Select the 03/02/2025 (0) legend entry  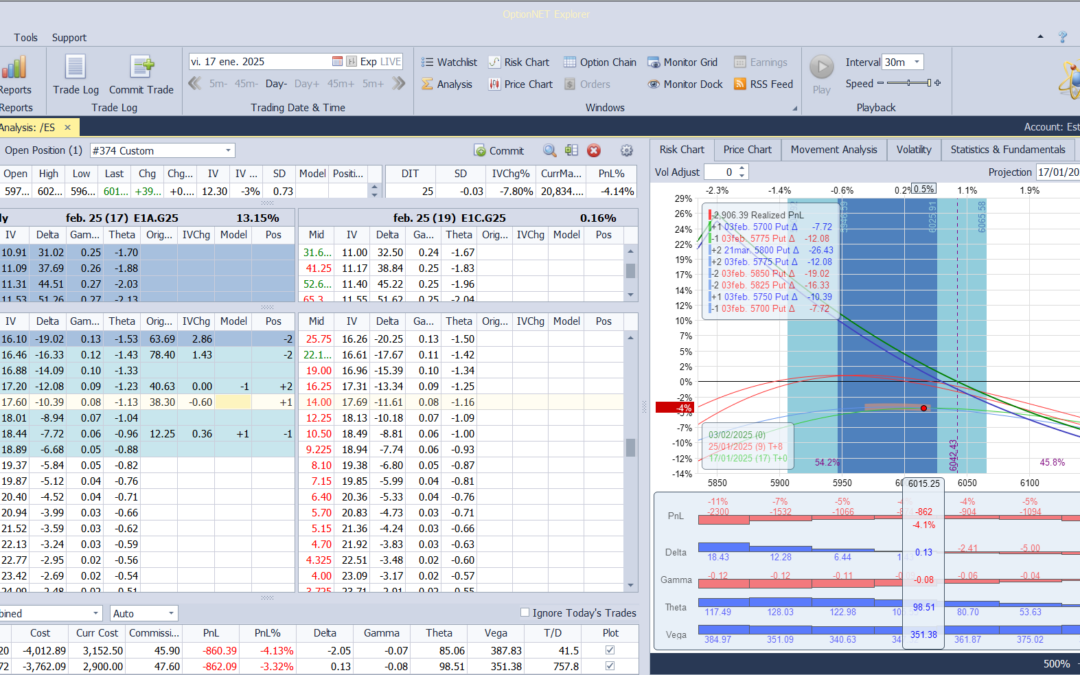tap(736, 435)
